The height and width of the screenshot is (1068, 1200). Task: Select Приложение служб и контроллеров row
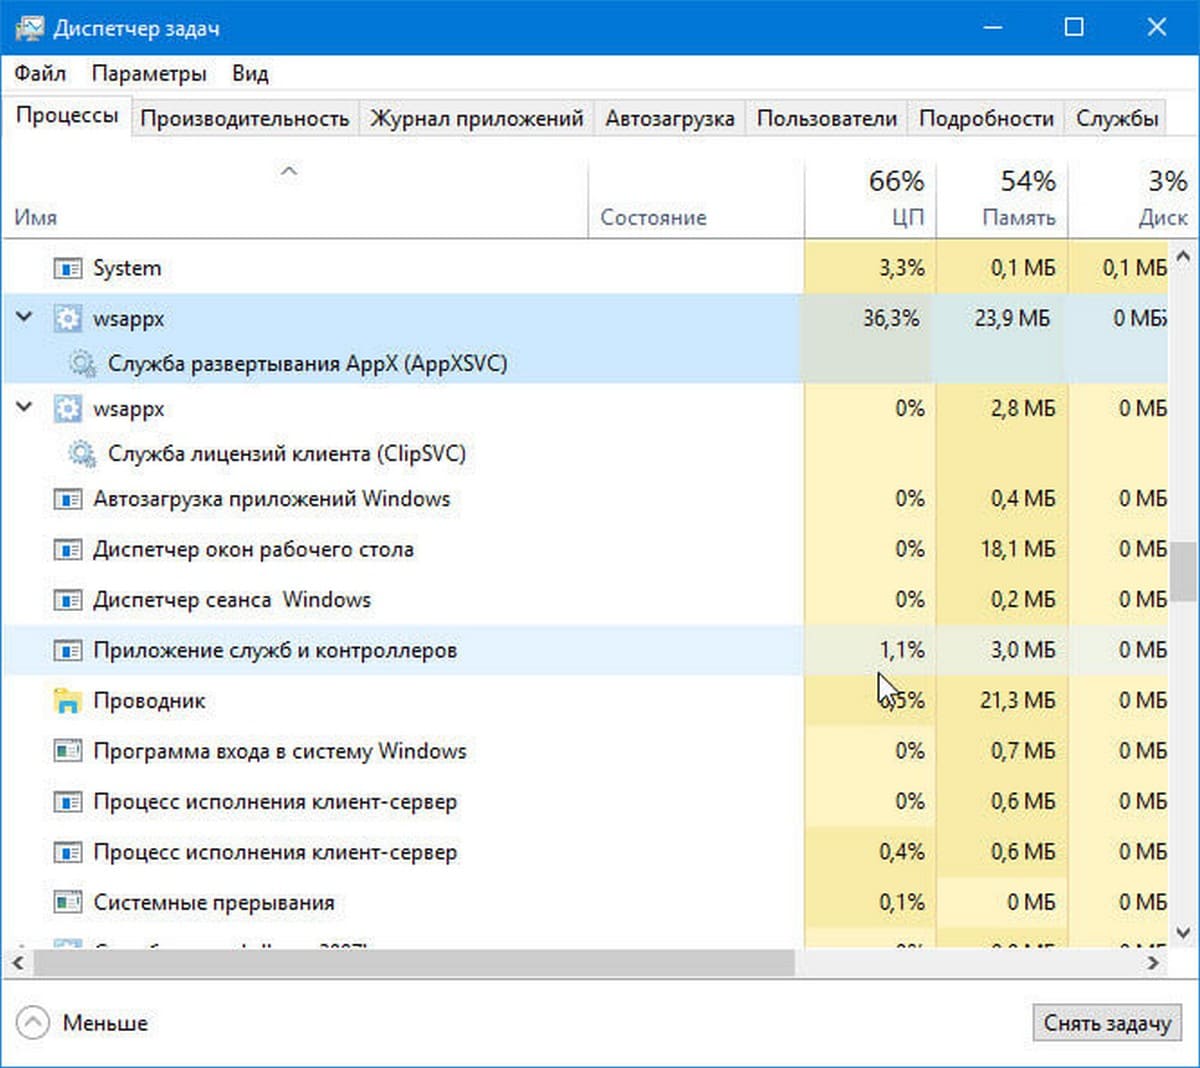coord(585,650)
